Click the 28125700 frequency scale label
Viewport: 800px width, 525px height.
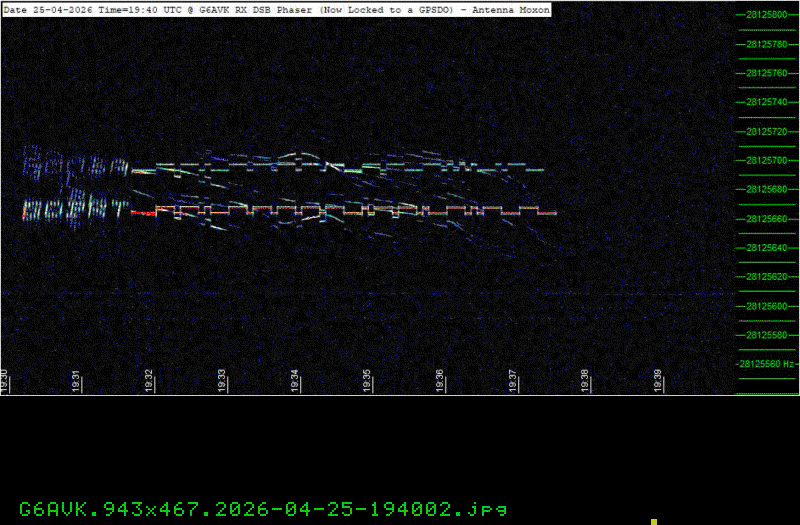coord(765,160)
